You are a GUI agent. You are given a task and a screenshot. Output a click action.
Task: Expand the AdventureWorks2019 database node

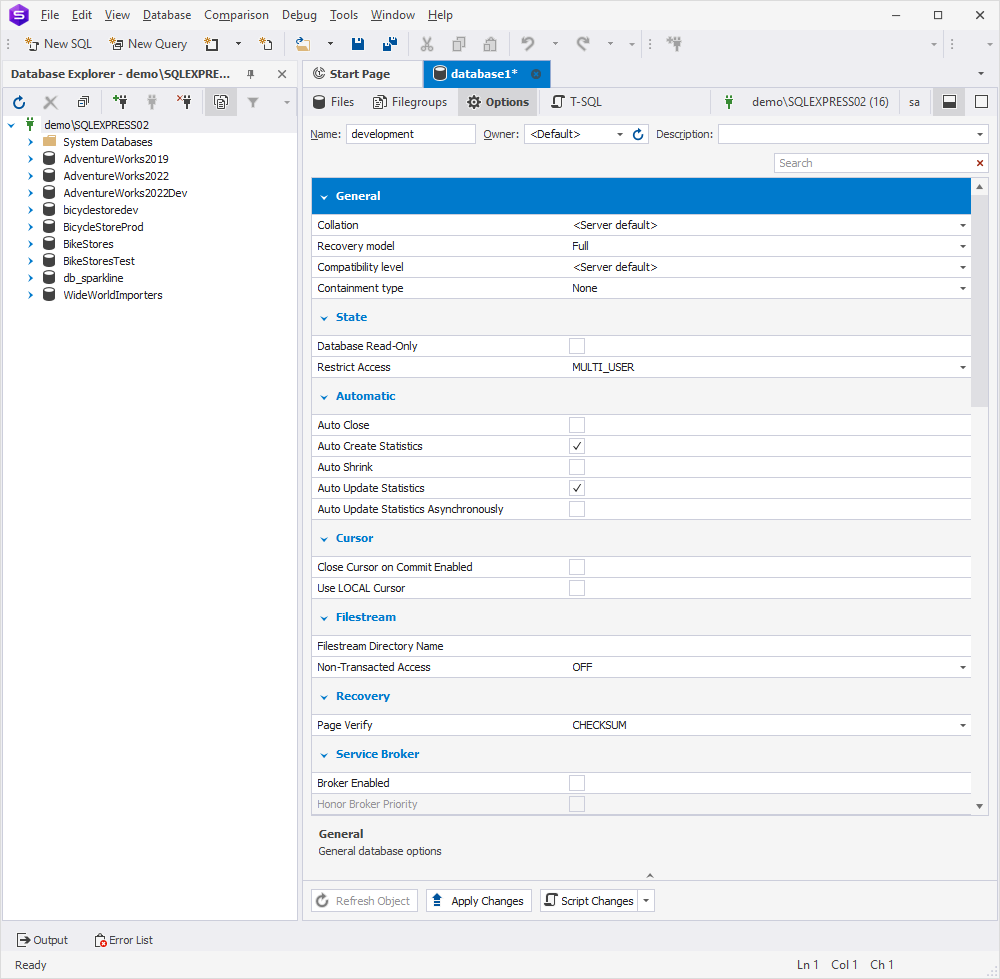pos(30,159)
